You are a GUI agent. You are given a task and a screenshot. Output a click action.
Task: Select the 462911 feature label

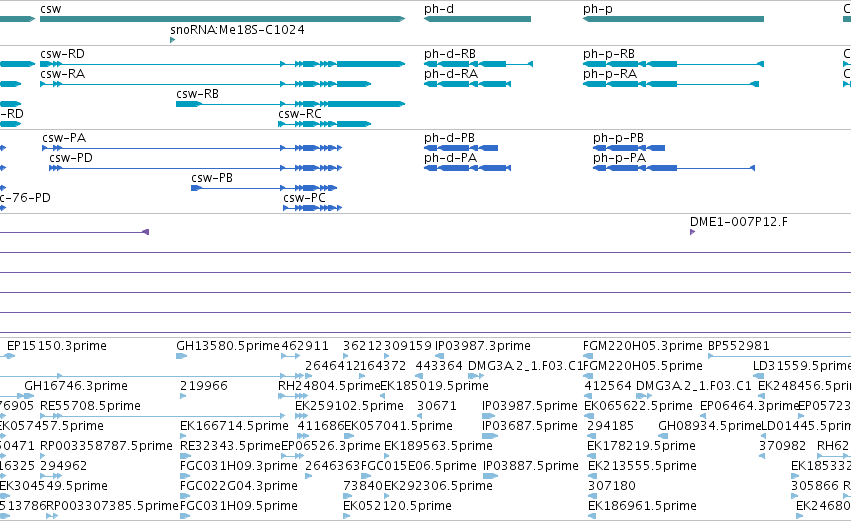pos(305,346)
